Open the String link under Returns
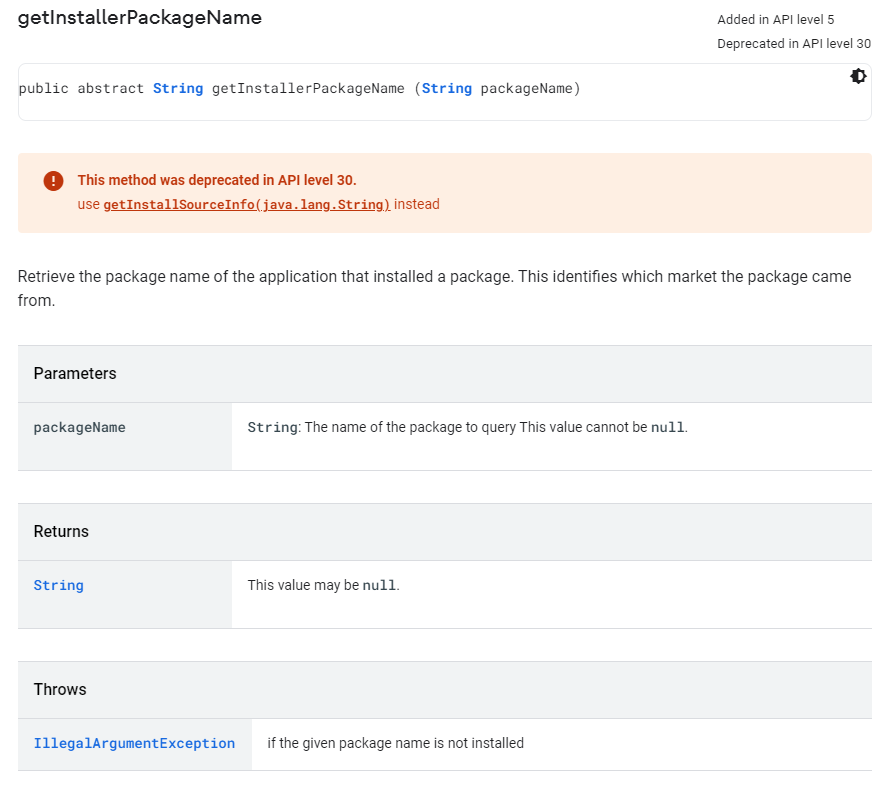This screenshot has width=887, height=789. pyautogui.click(x=59, y=586)
